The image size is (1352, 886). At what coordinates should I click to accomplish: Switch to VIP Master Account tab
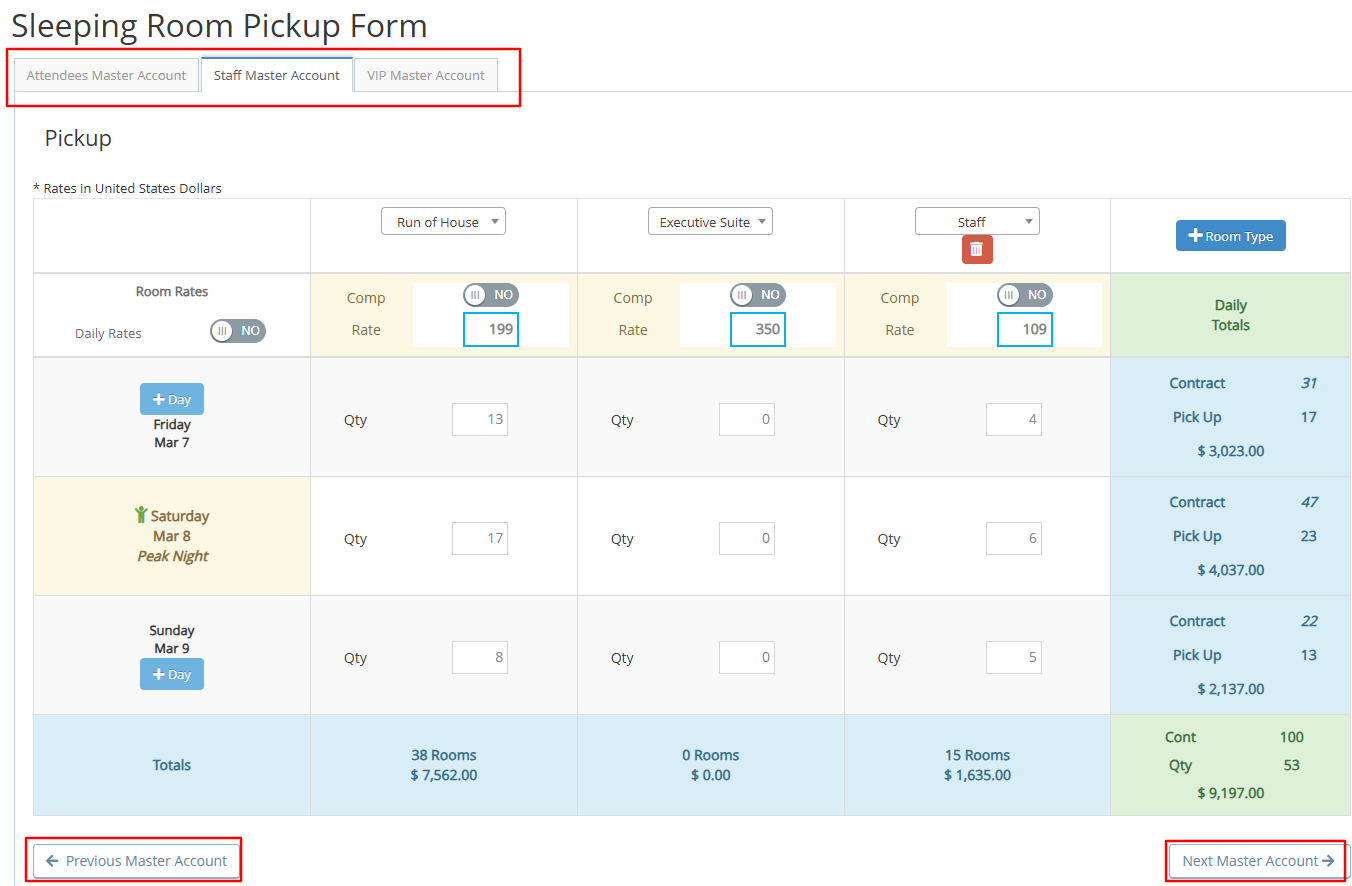pos(426,75)
